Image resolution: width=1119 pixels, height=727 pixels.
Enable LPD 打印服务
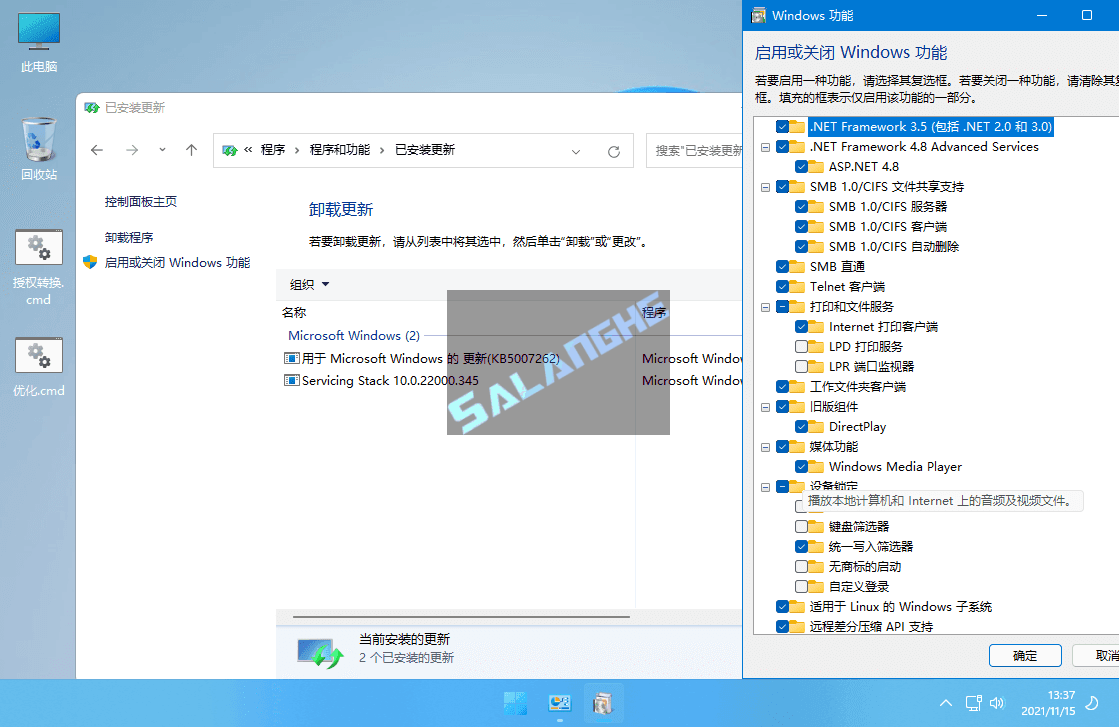click(801, 347)
